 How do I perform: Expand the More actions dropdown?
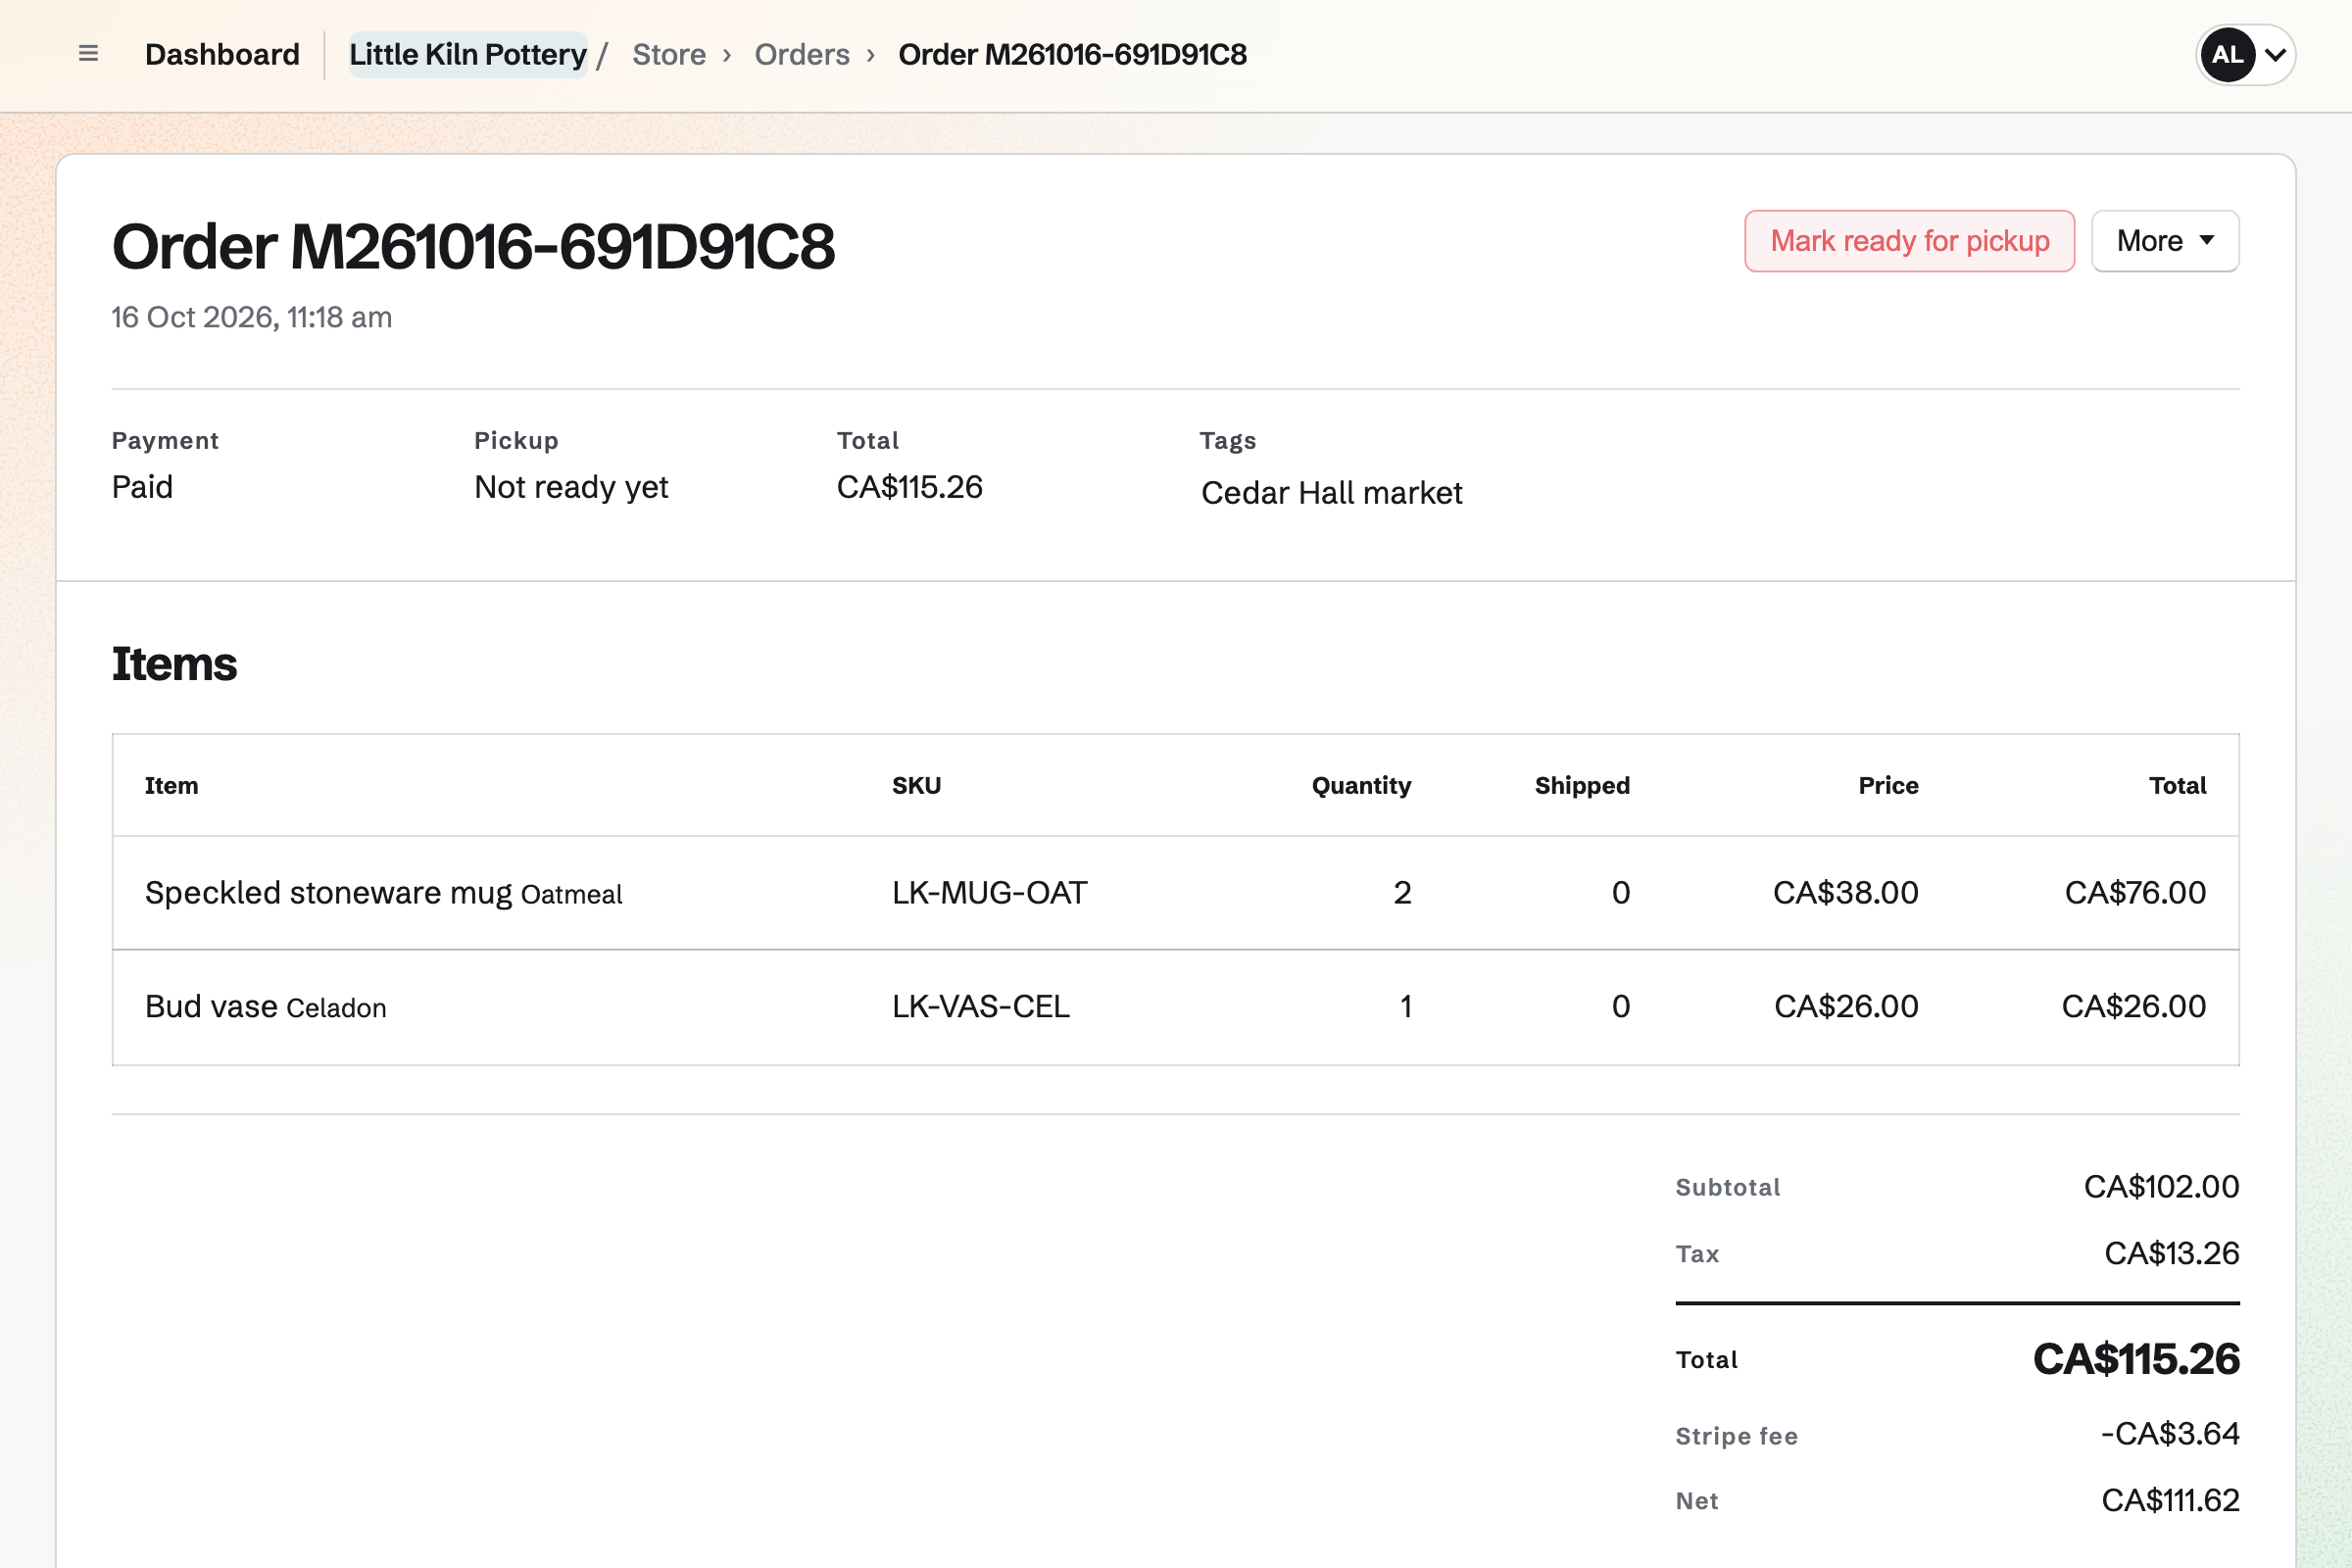coord(2165,241)
